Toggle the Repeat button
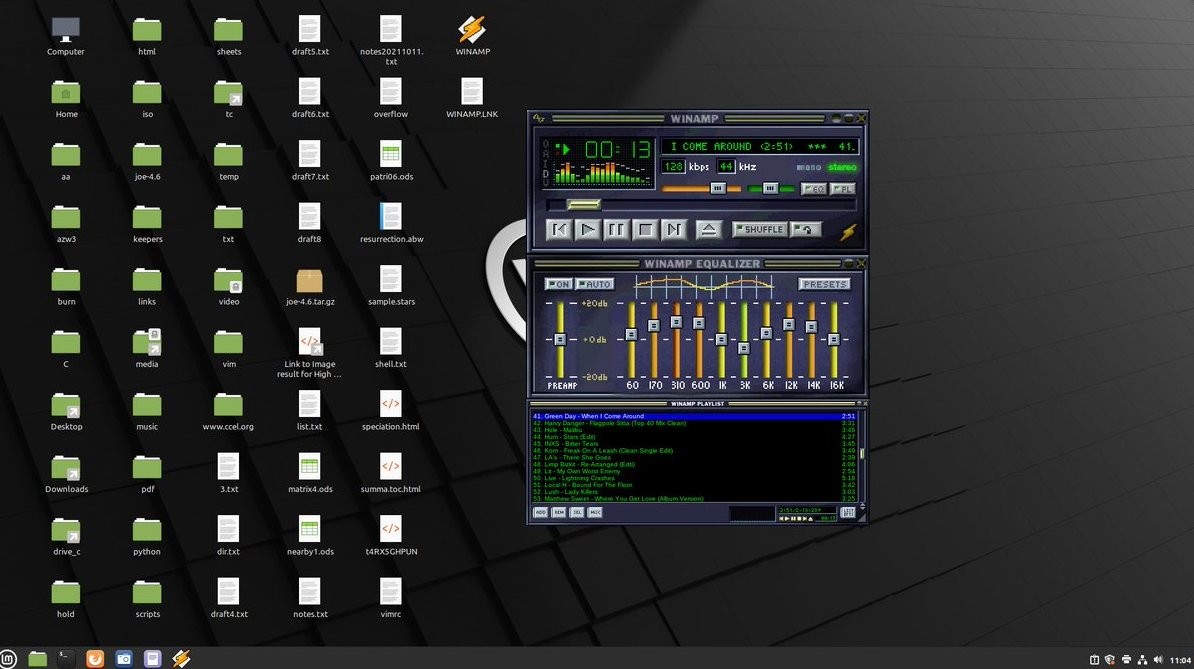The height and width of the screenshot is (669, 1194). point(805,230)
